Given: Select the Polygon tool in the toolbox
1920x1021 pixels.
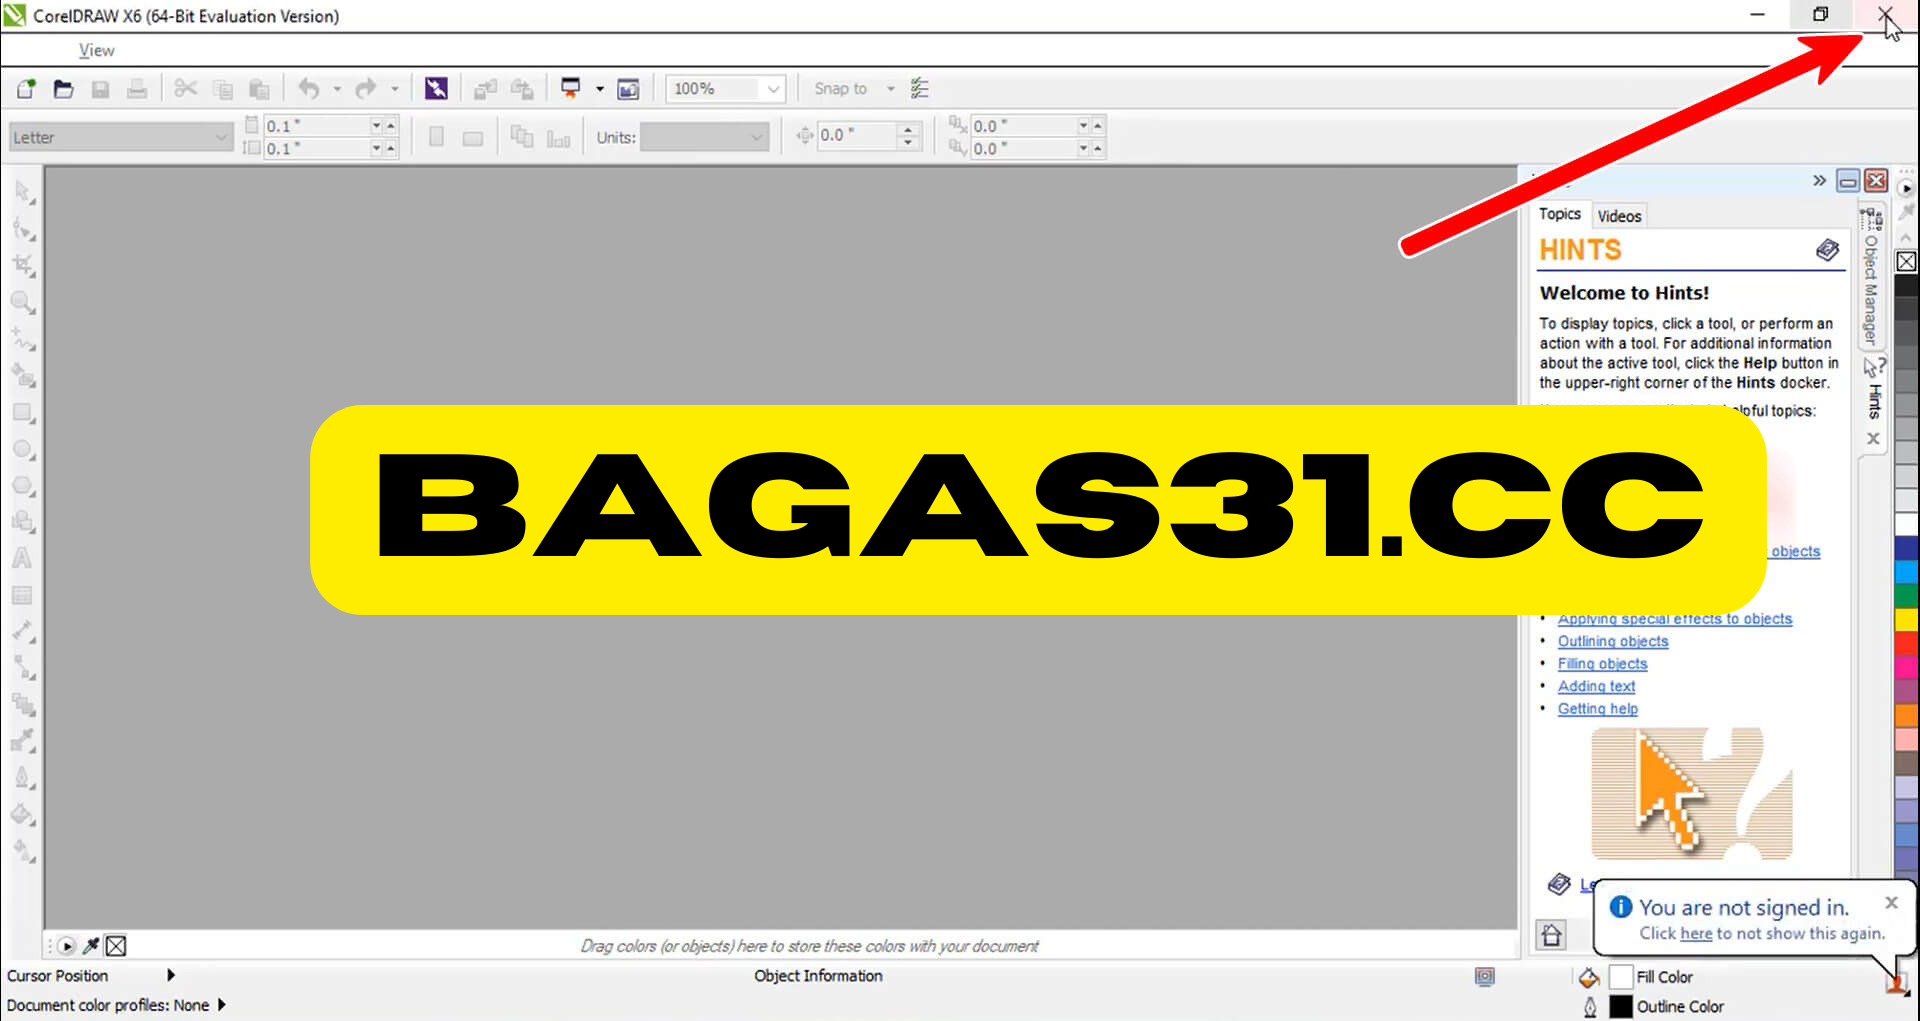Looking at the screenshot, I should [23, 487].
